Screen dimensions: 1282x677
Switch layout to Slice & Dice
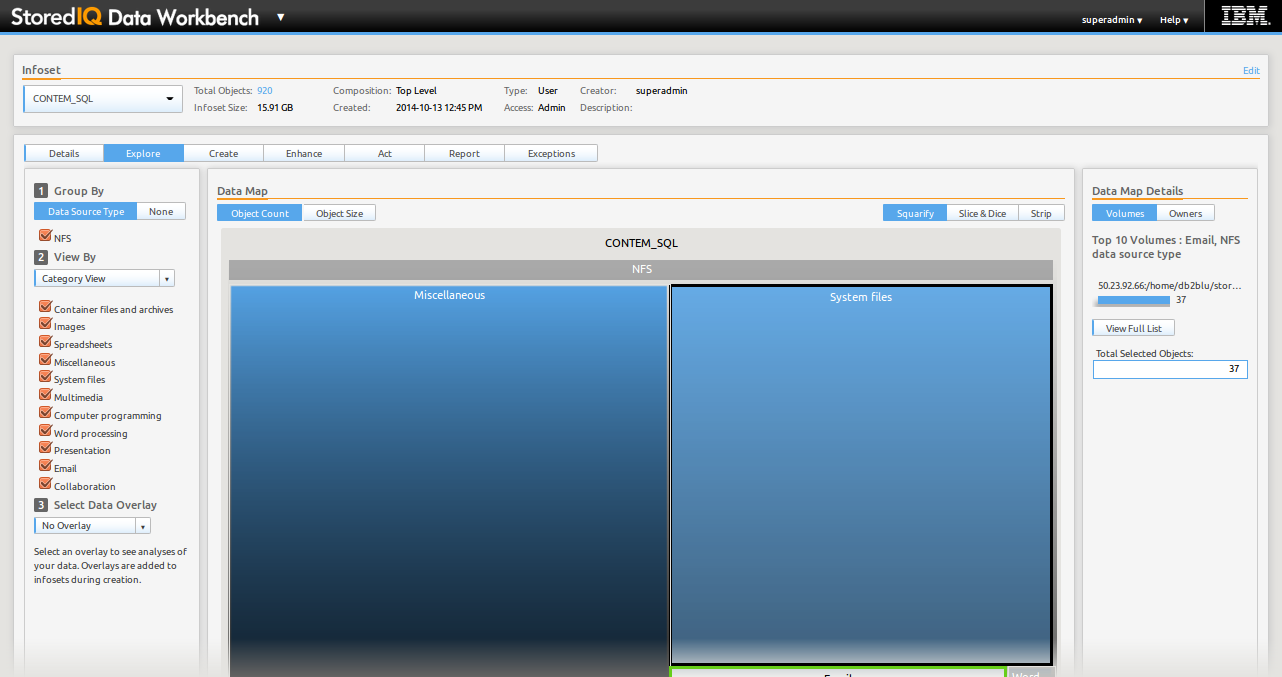(x=982, y=213)
